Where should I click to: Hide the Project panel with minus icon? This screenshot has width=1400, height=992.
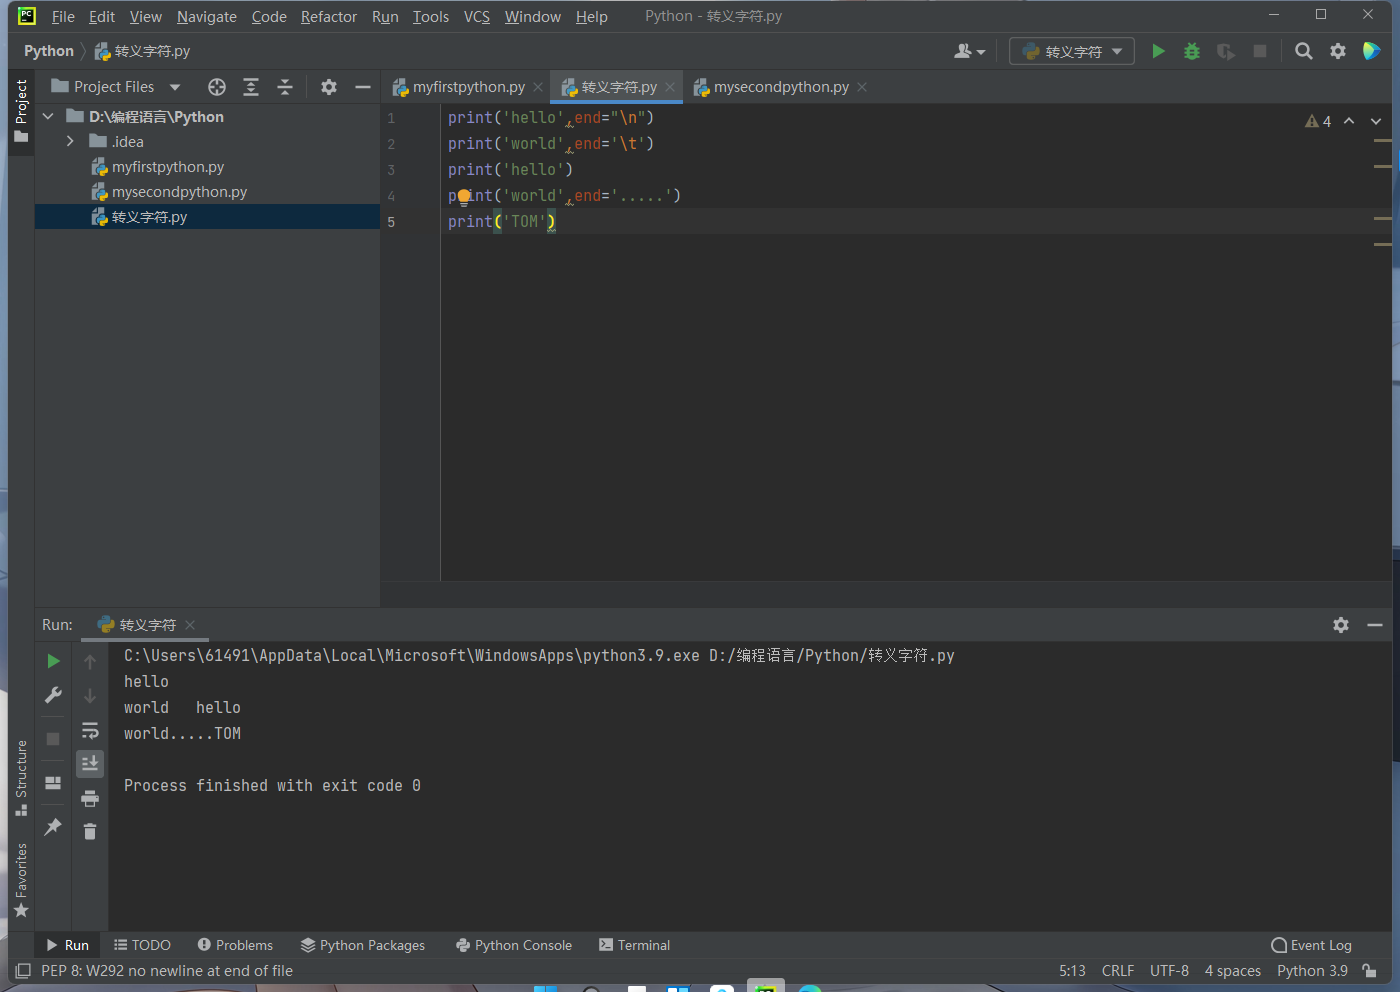point(363,87)
